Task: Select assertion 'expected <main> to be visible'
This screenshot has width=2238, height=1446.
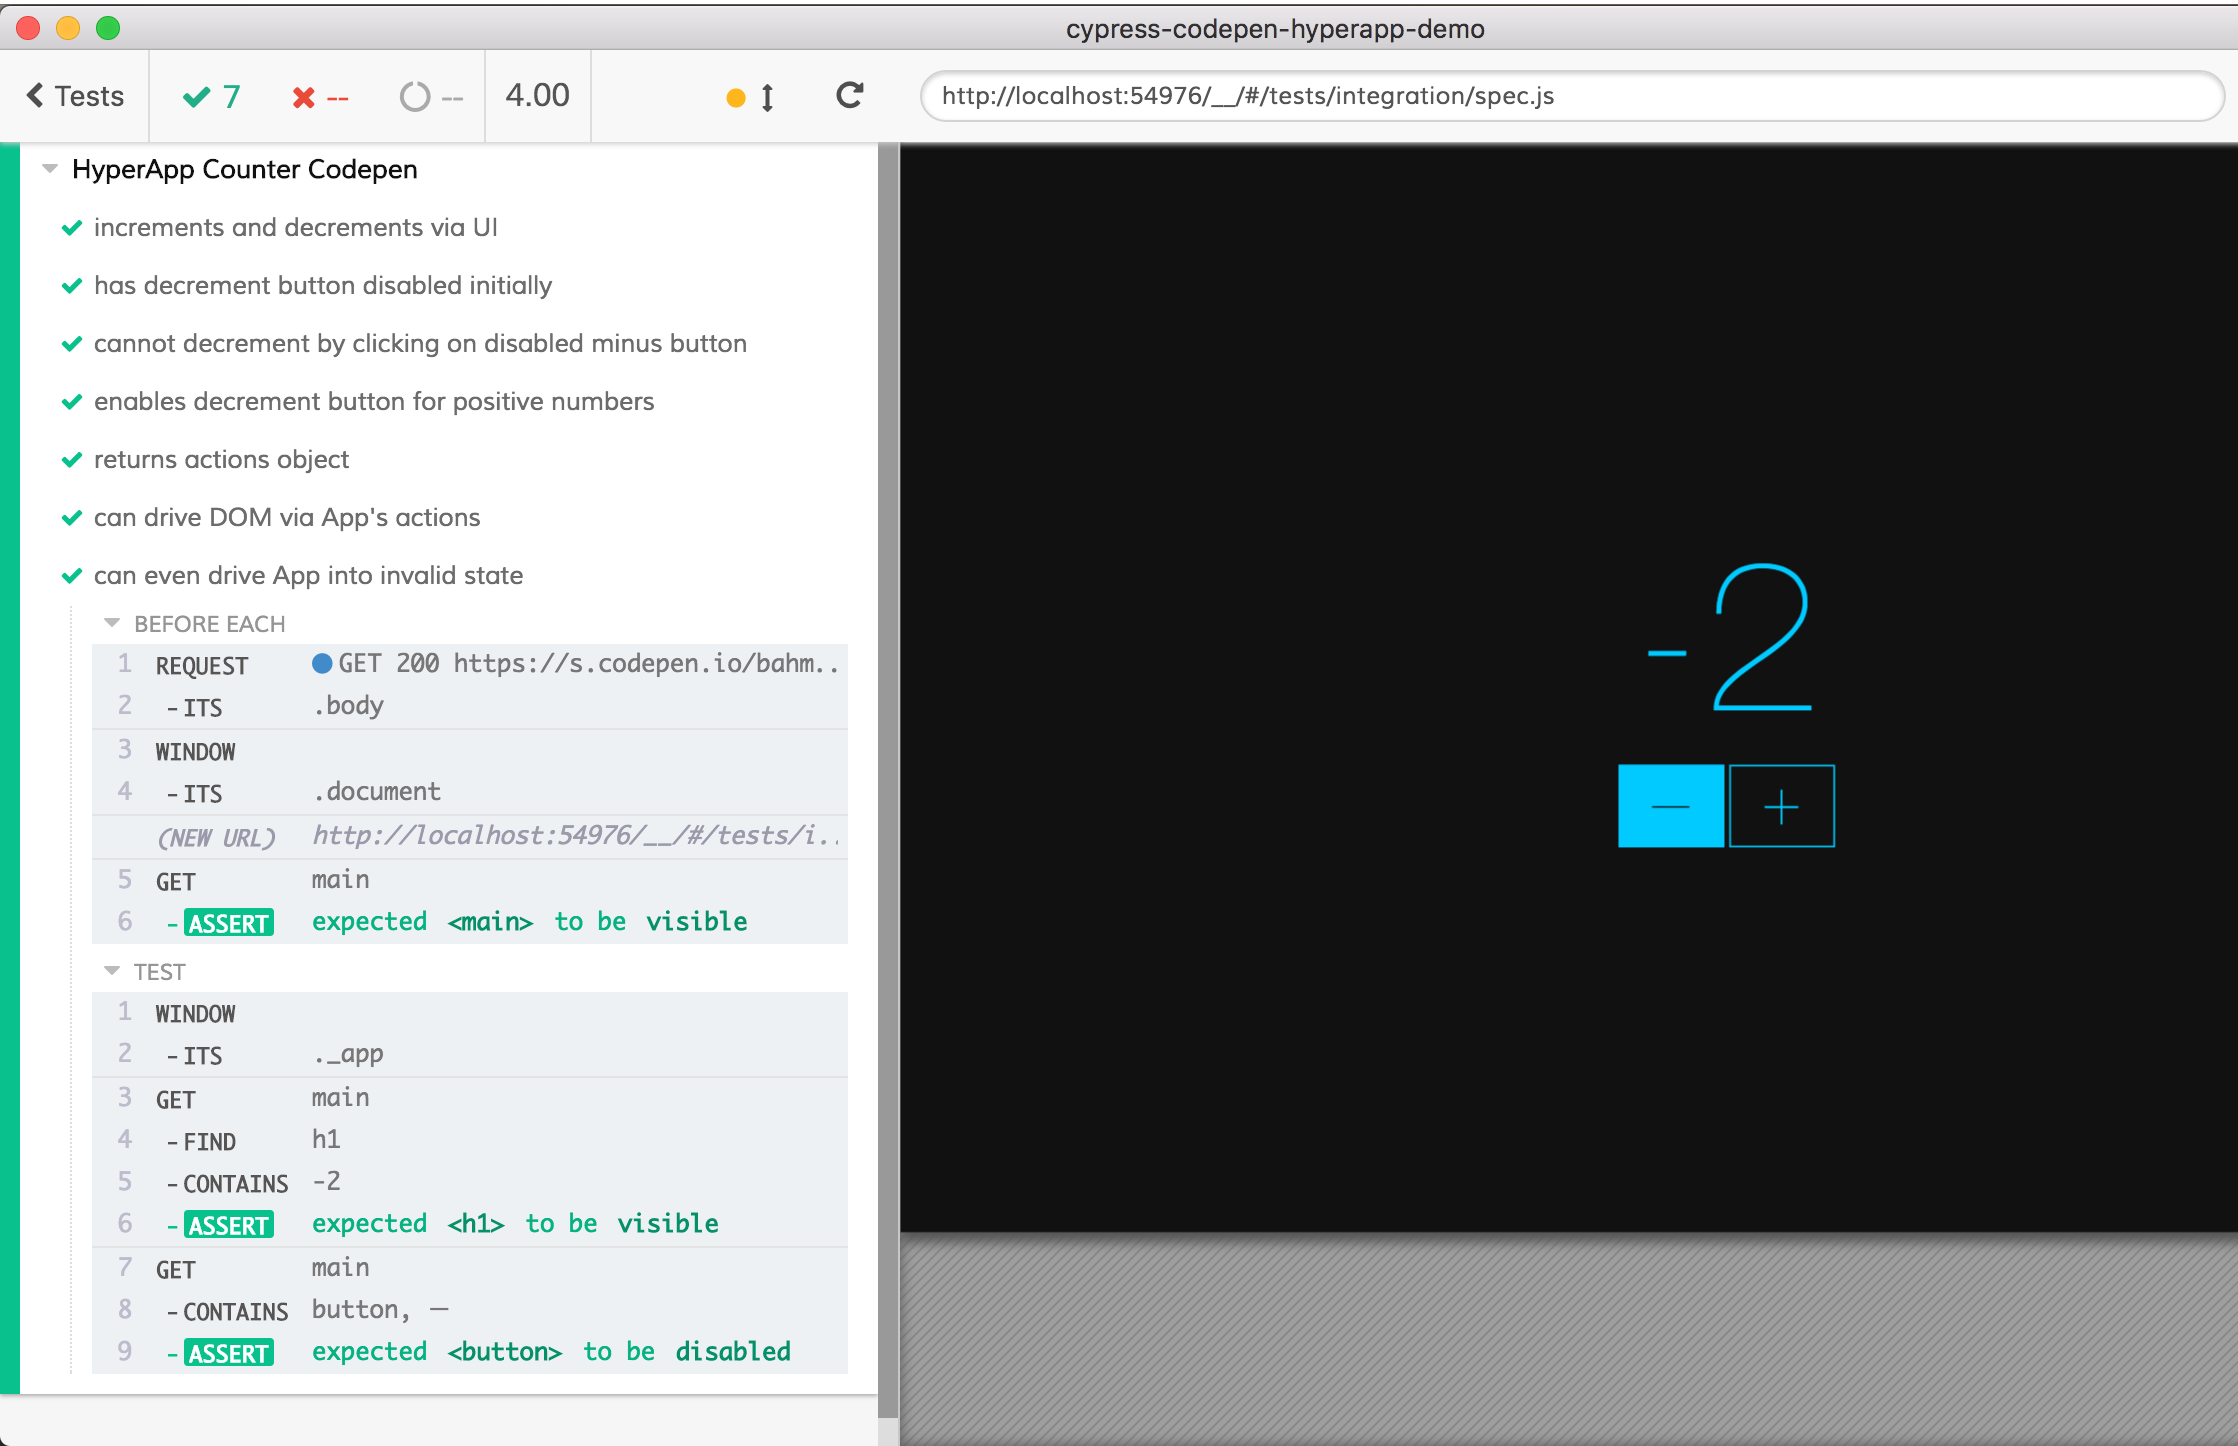Action: [470, 922]
